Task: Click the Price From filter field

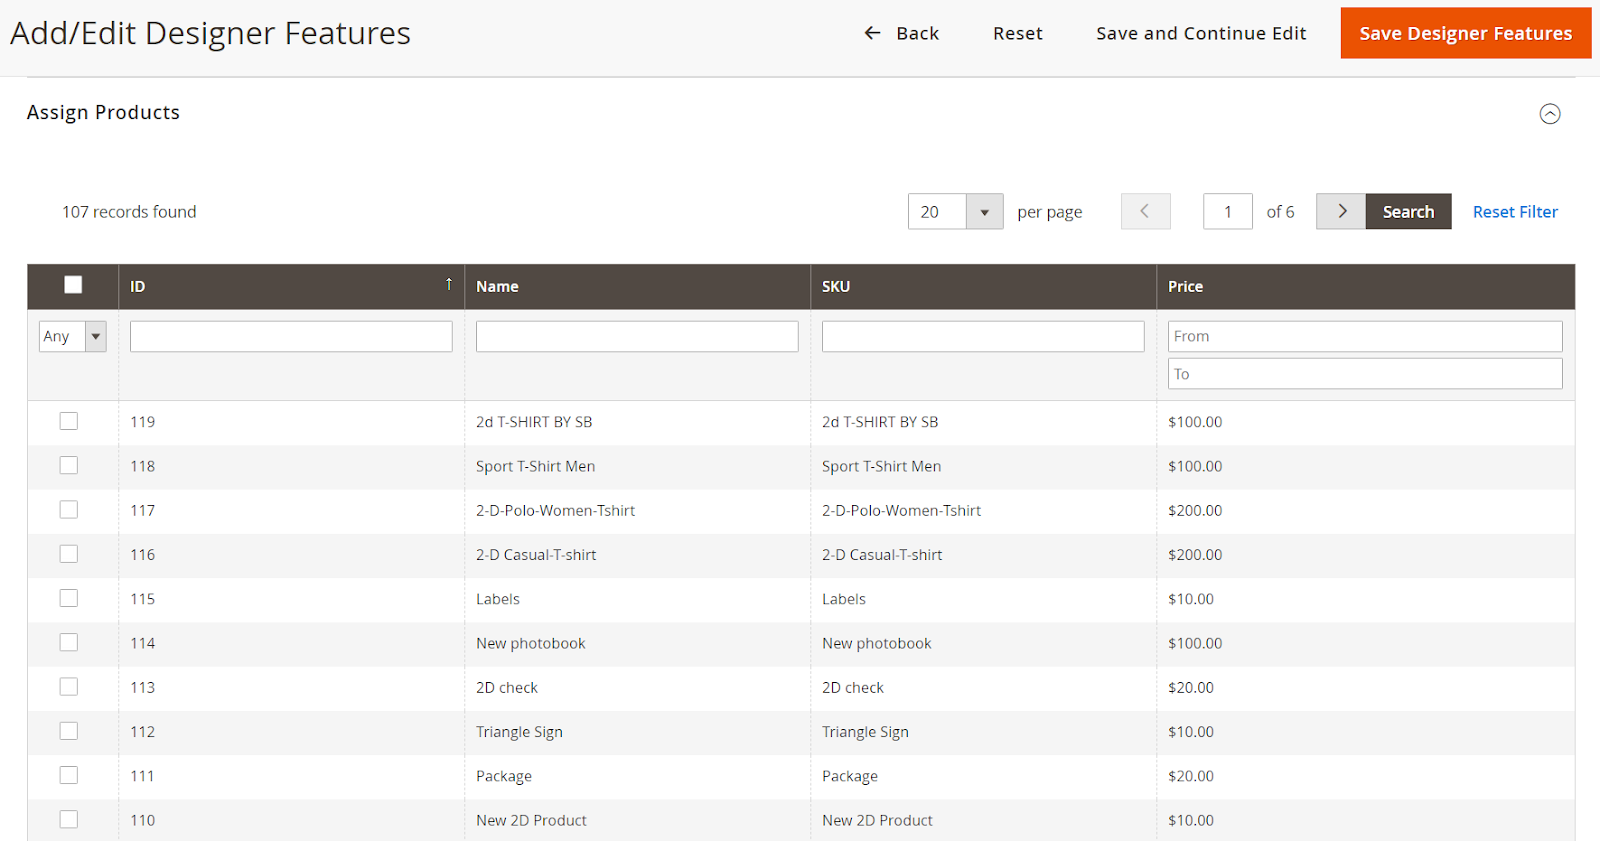Action: (x=1365, y=336)
